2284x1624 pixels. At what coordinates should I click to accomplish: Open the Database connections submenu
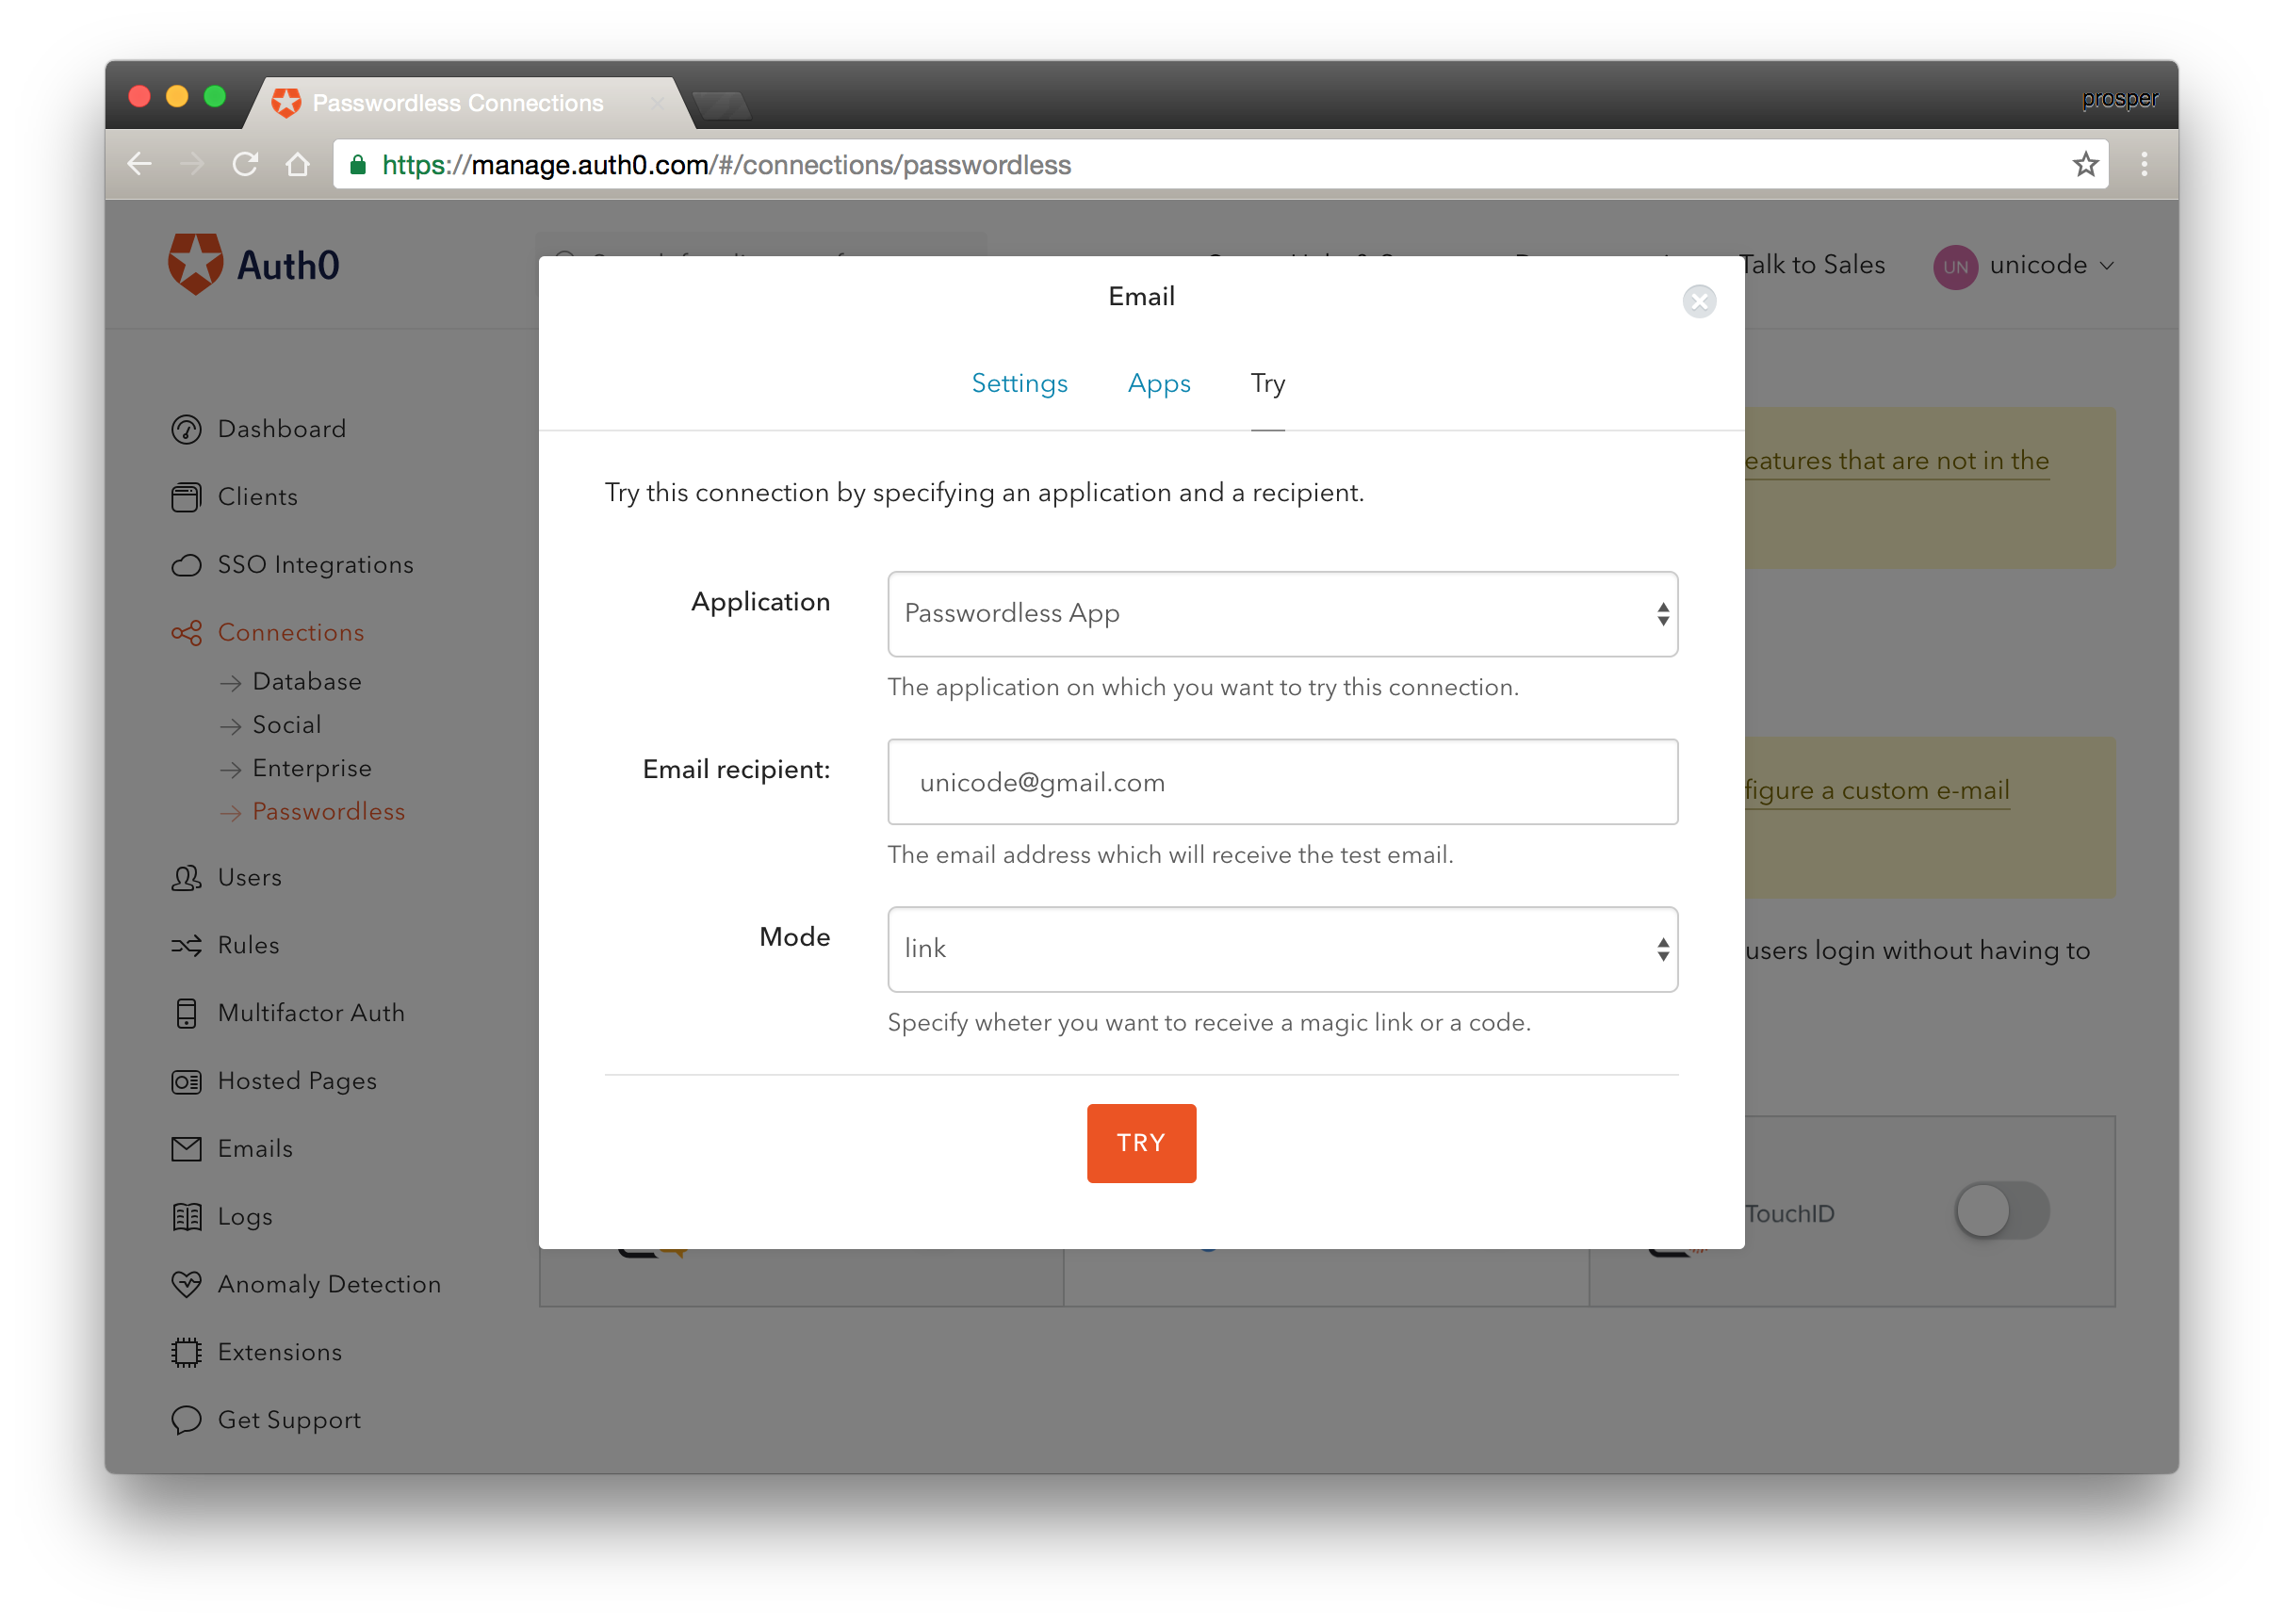[x=307, y=682]
